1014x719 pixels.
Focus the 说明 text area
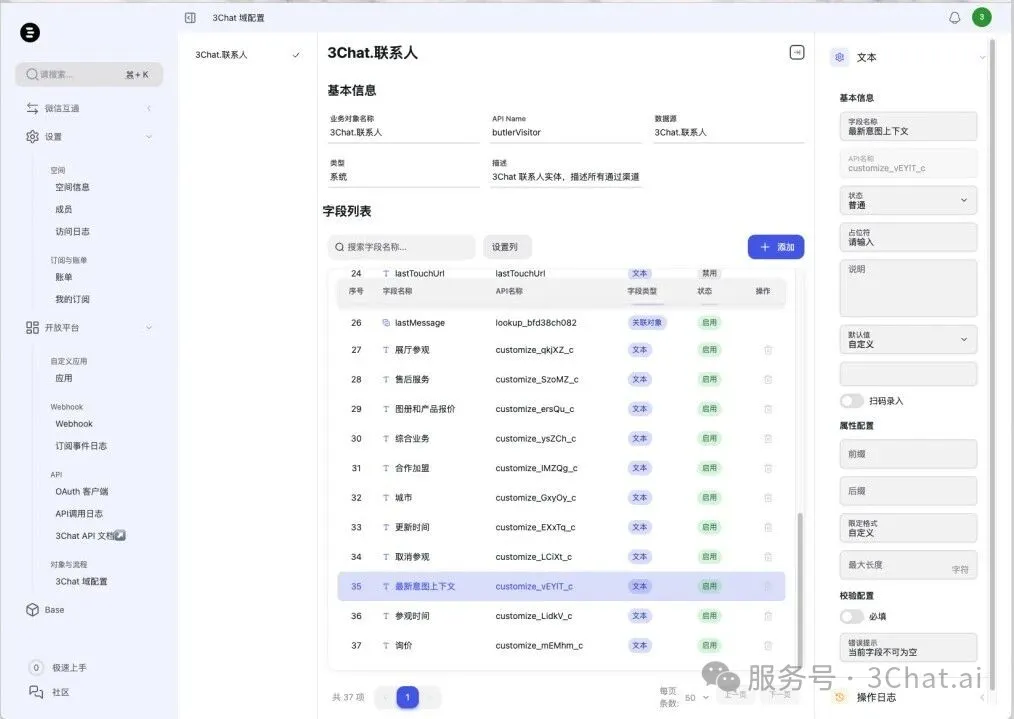[908, 288]
